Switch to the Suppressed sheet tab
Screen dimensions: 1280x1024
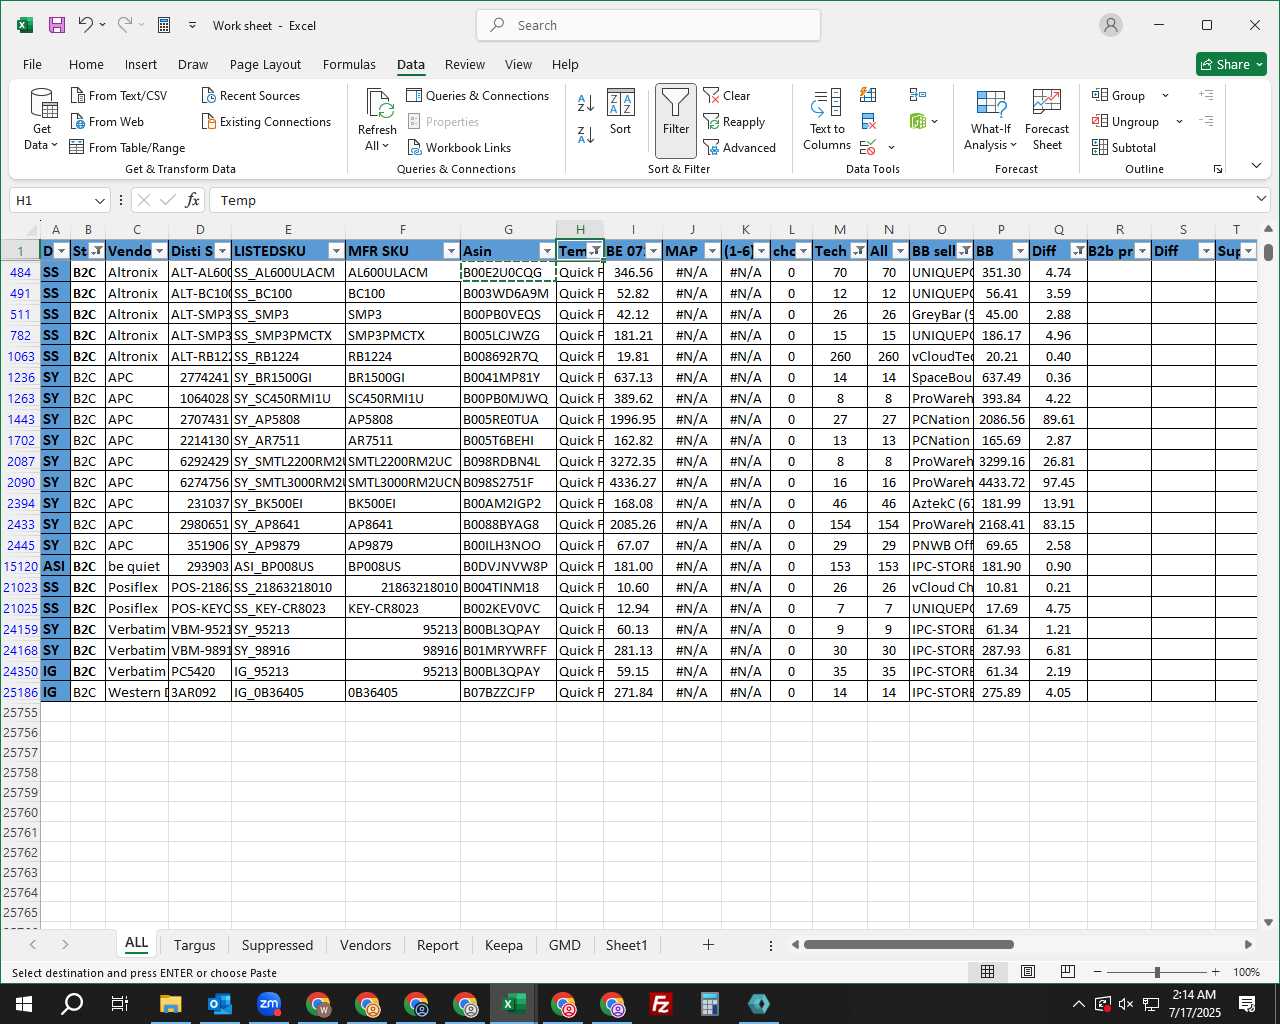pos(277,945)
